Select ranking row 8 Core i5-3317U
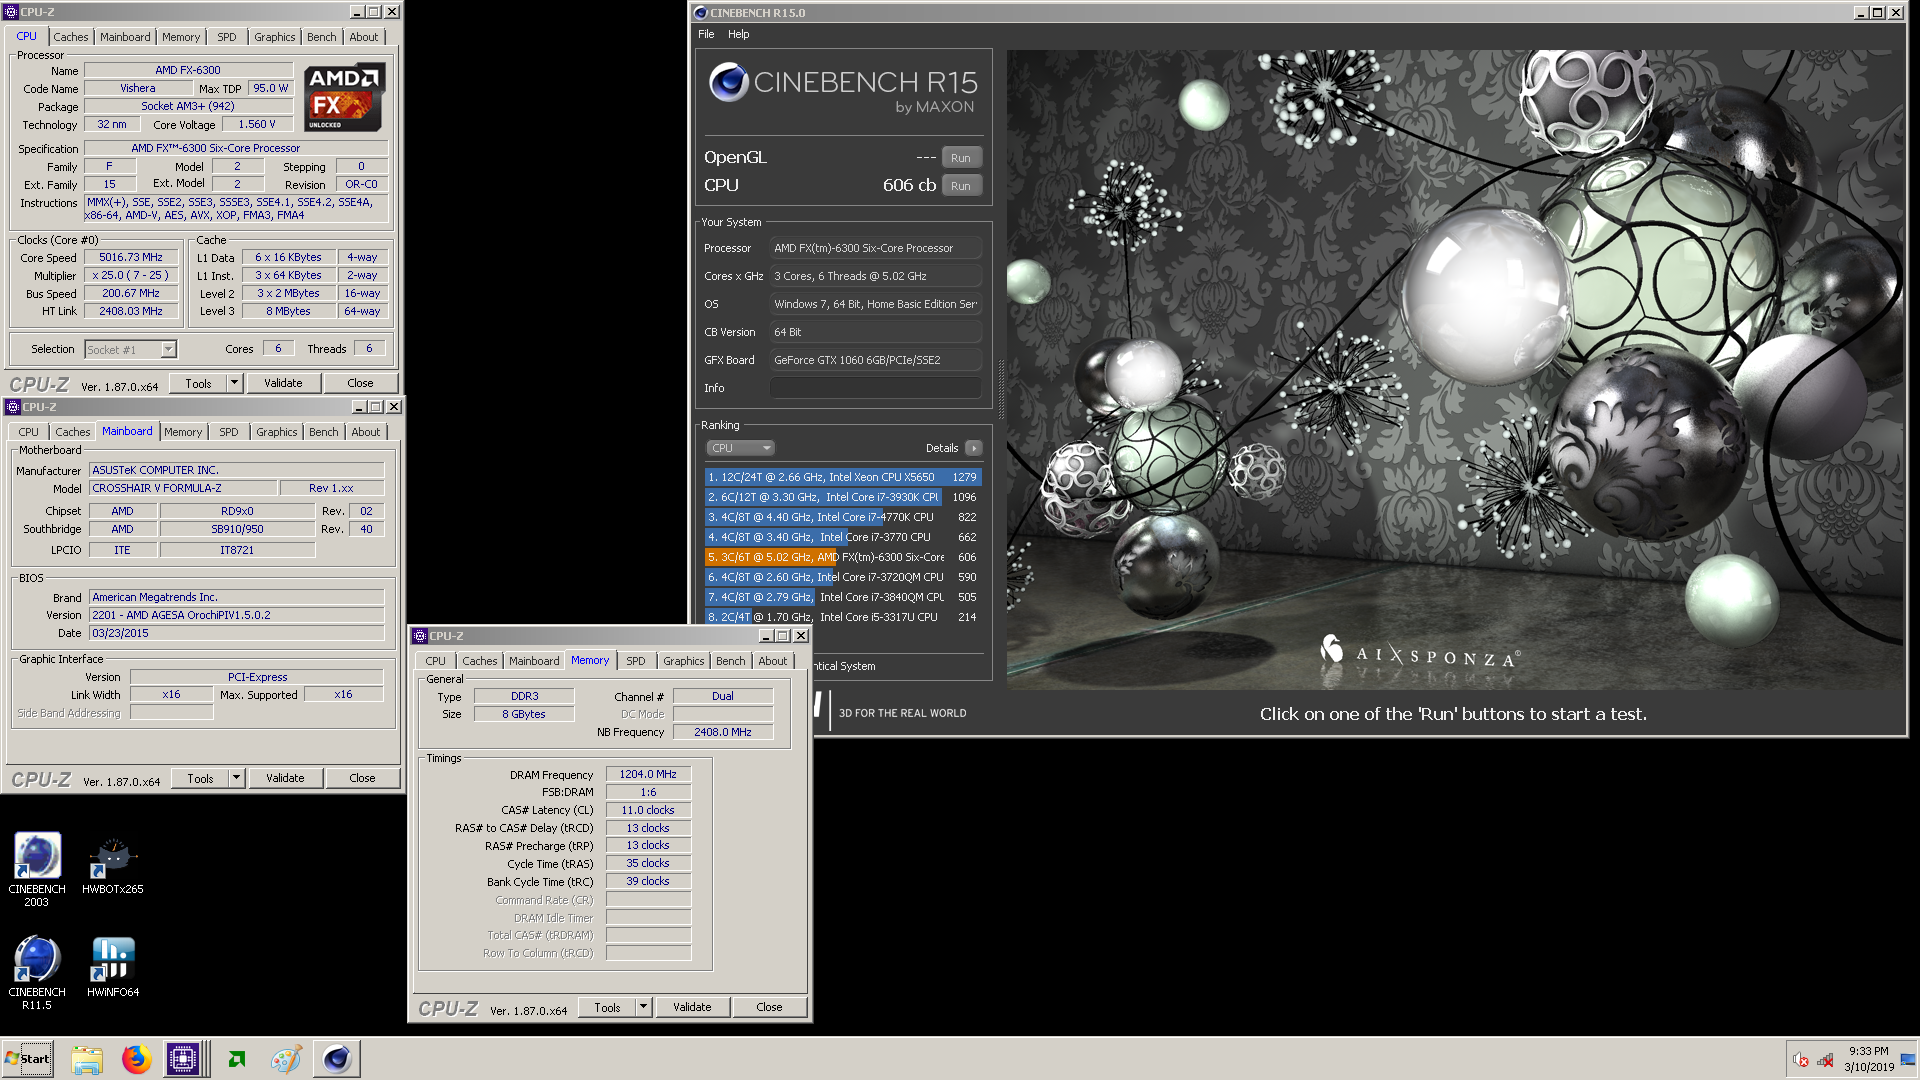This screenshot has height=1080, width=1920. click(x=842, y=617)
